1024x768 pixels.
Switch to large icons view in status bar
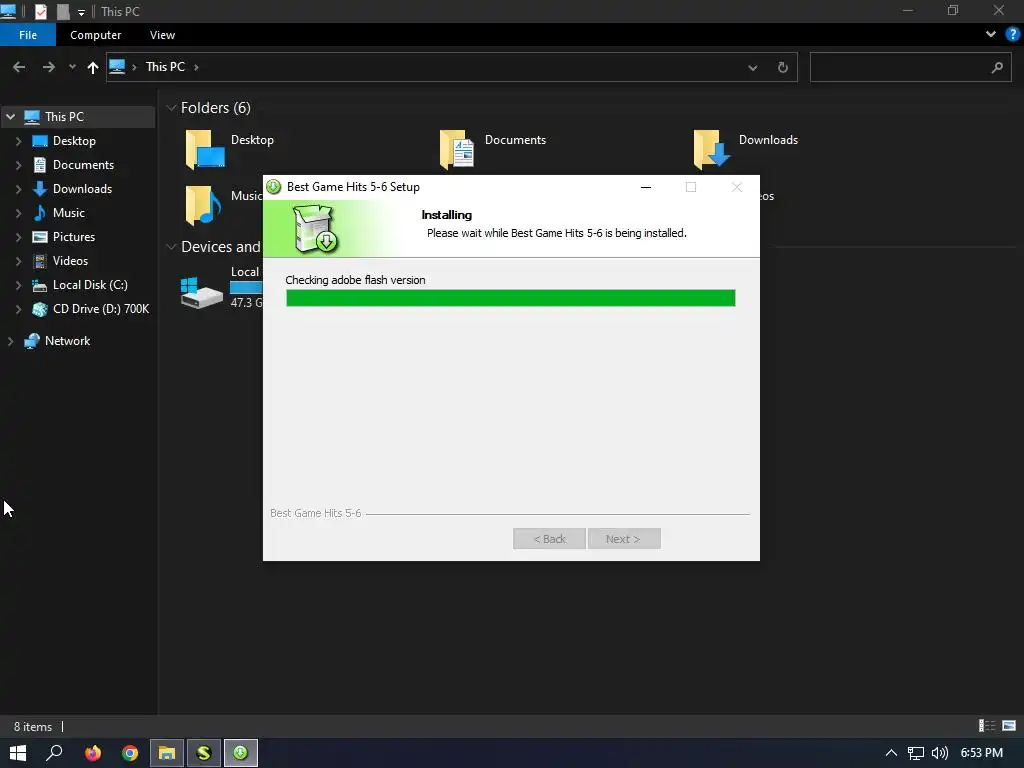(x=1009, y=726)
